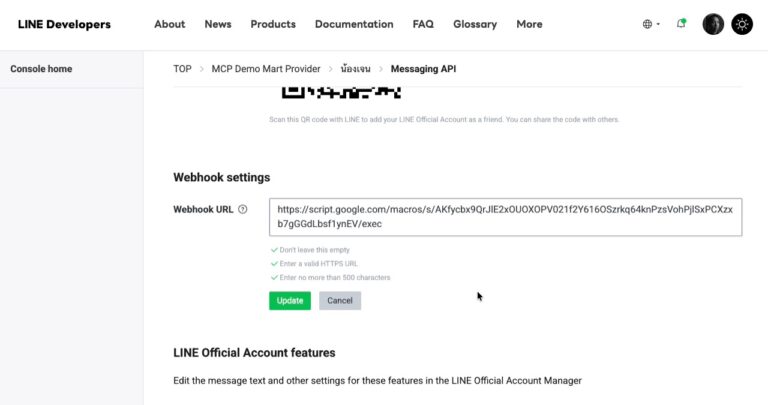
Task: Click the Webhook URL label
Action: (203, 209)
